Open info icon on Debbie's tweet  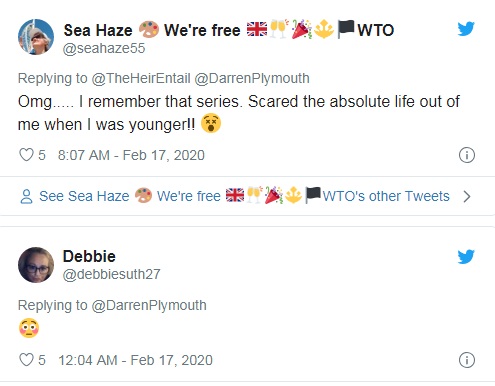467,360
